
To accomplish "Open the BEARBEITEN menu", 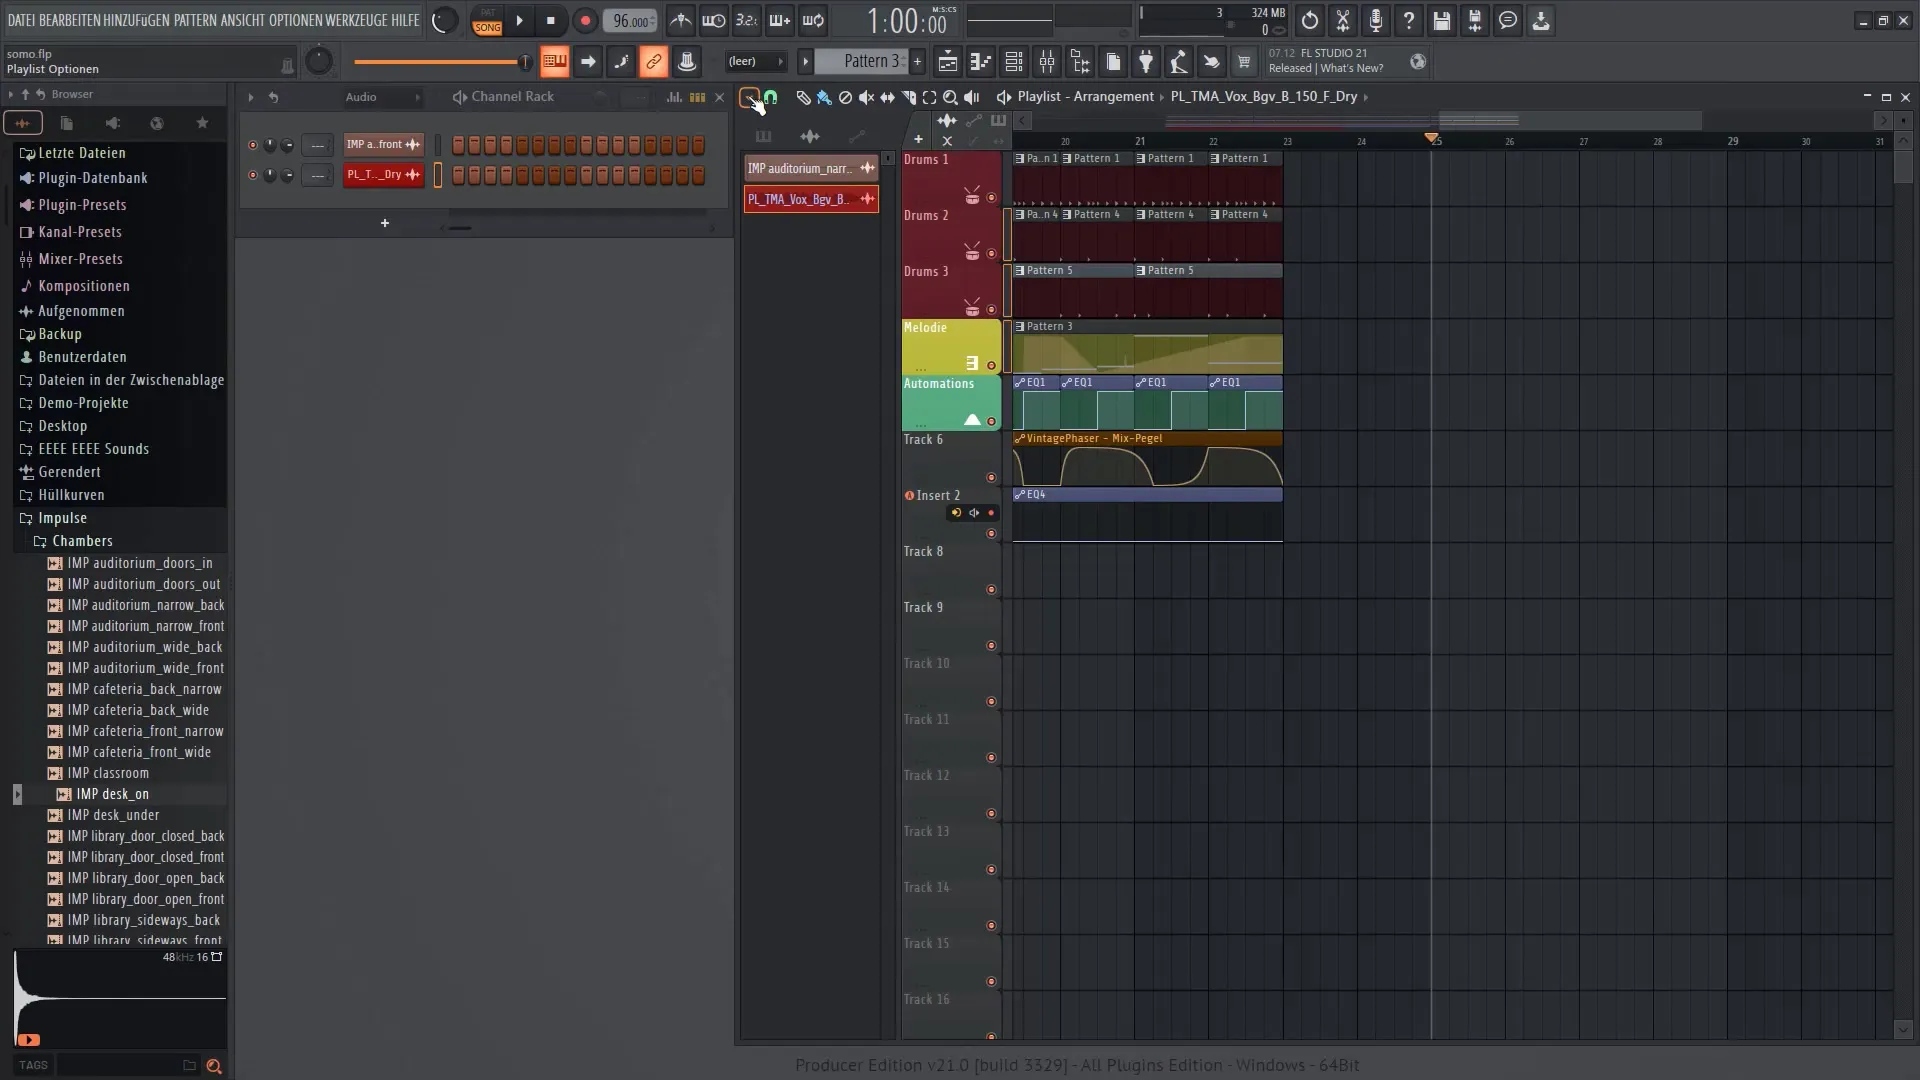I will (69, 20).
